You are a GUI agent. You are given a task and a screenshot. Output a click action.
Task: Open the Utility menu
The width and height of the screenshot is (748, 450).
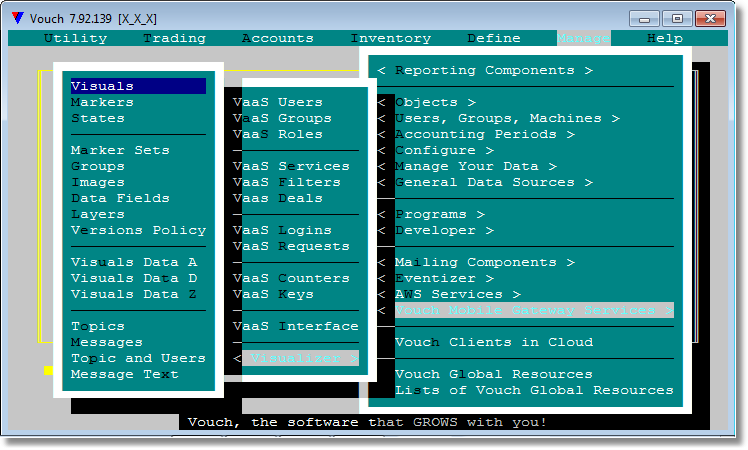pos(75,38)
